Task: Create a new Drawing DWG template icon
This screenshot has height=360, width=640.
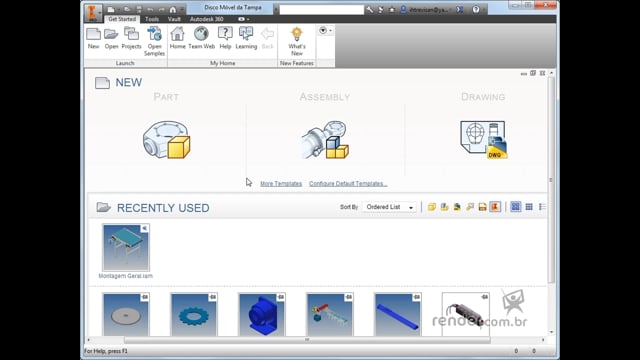Action: coord(483,140)
